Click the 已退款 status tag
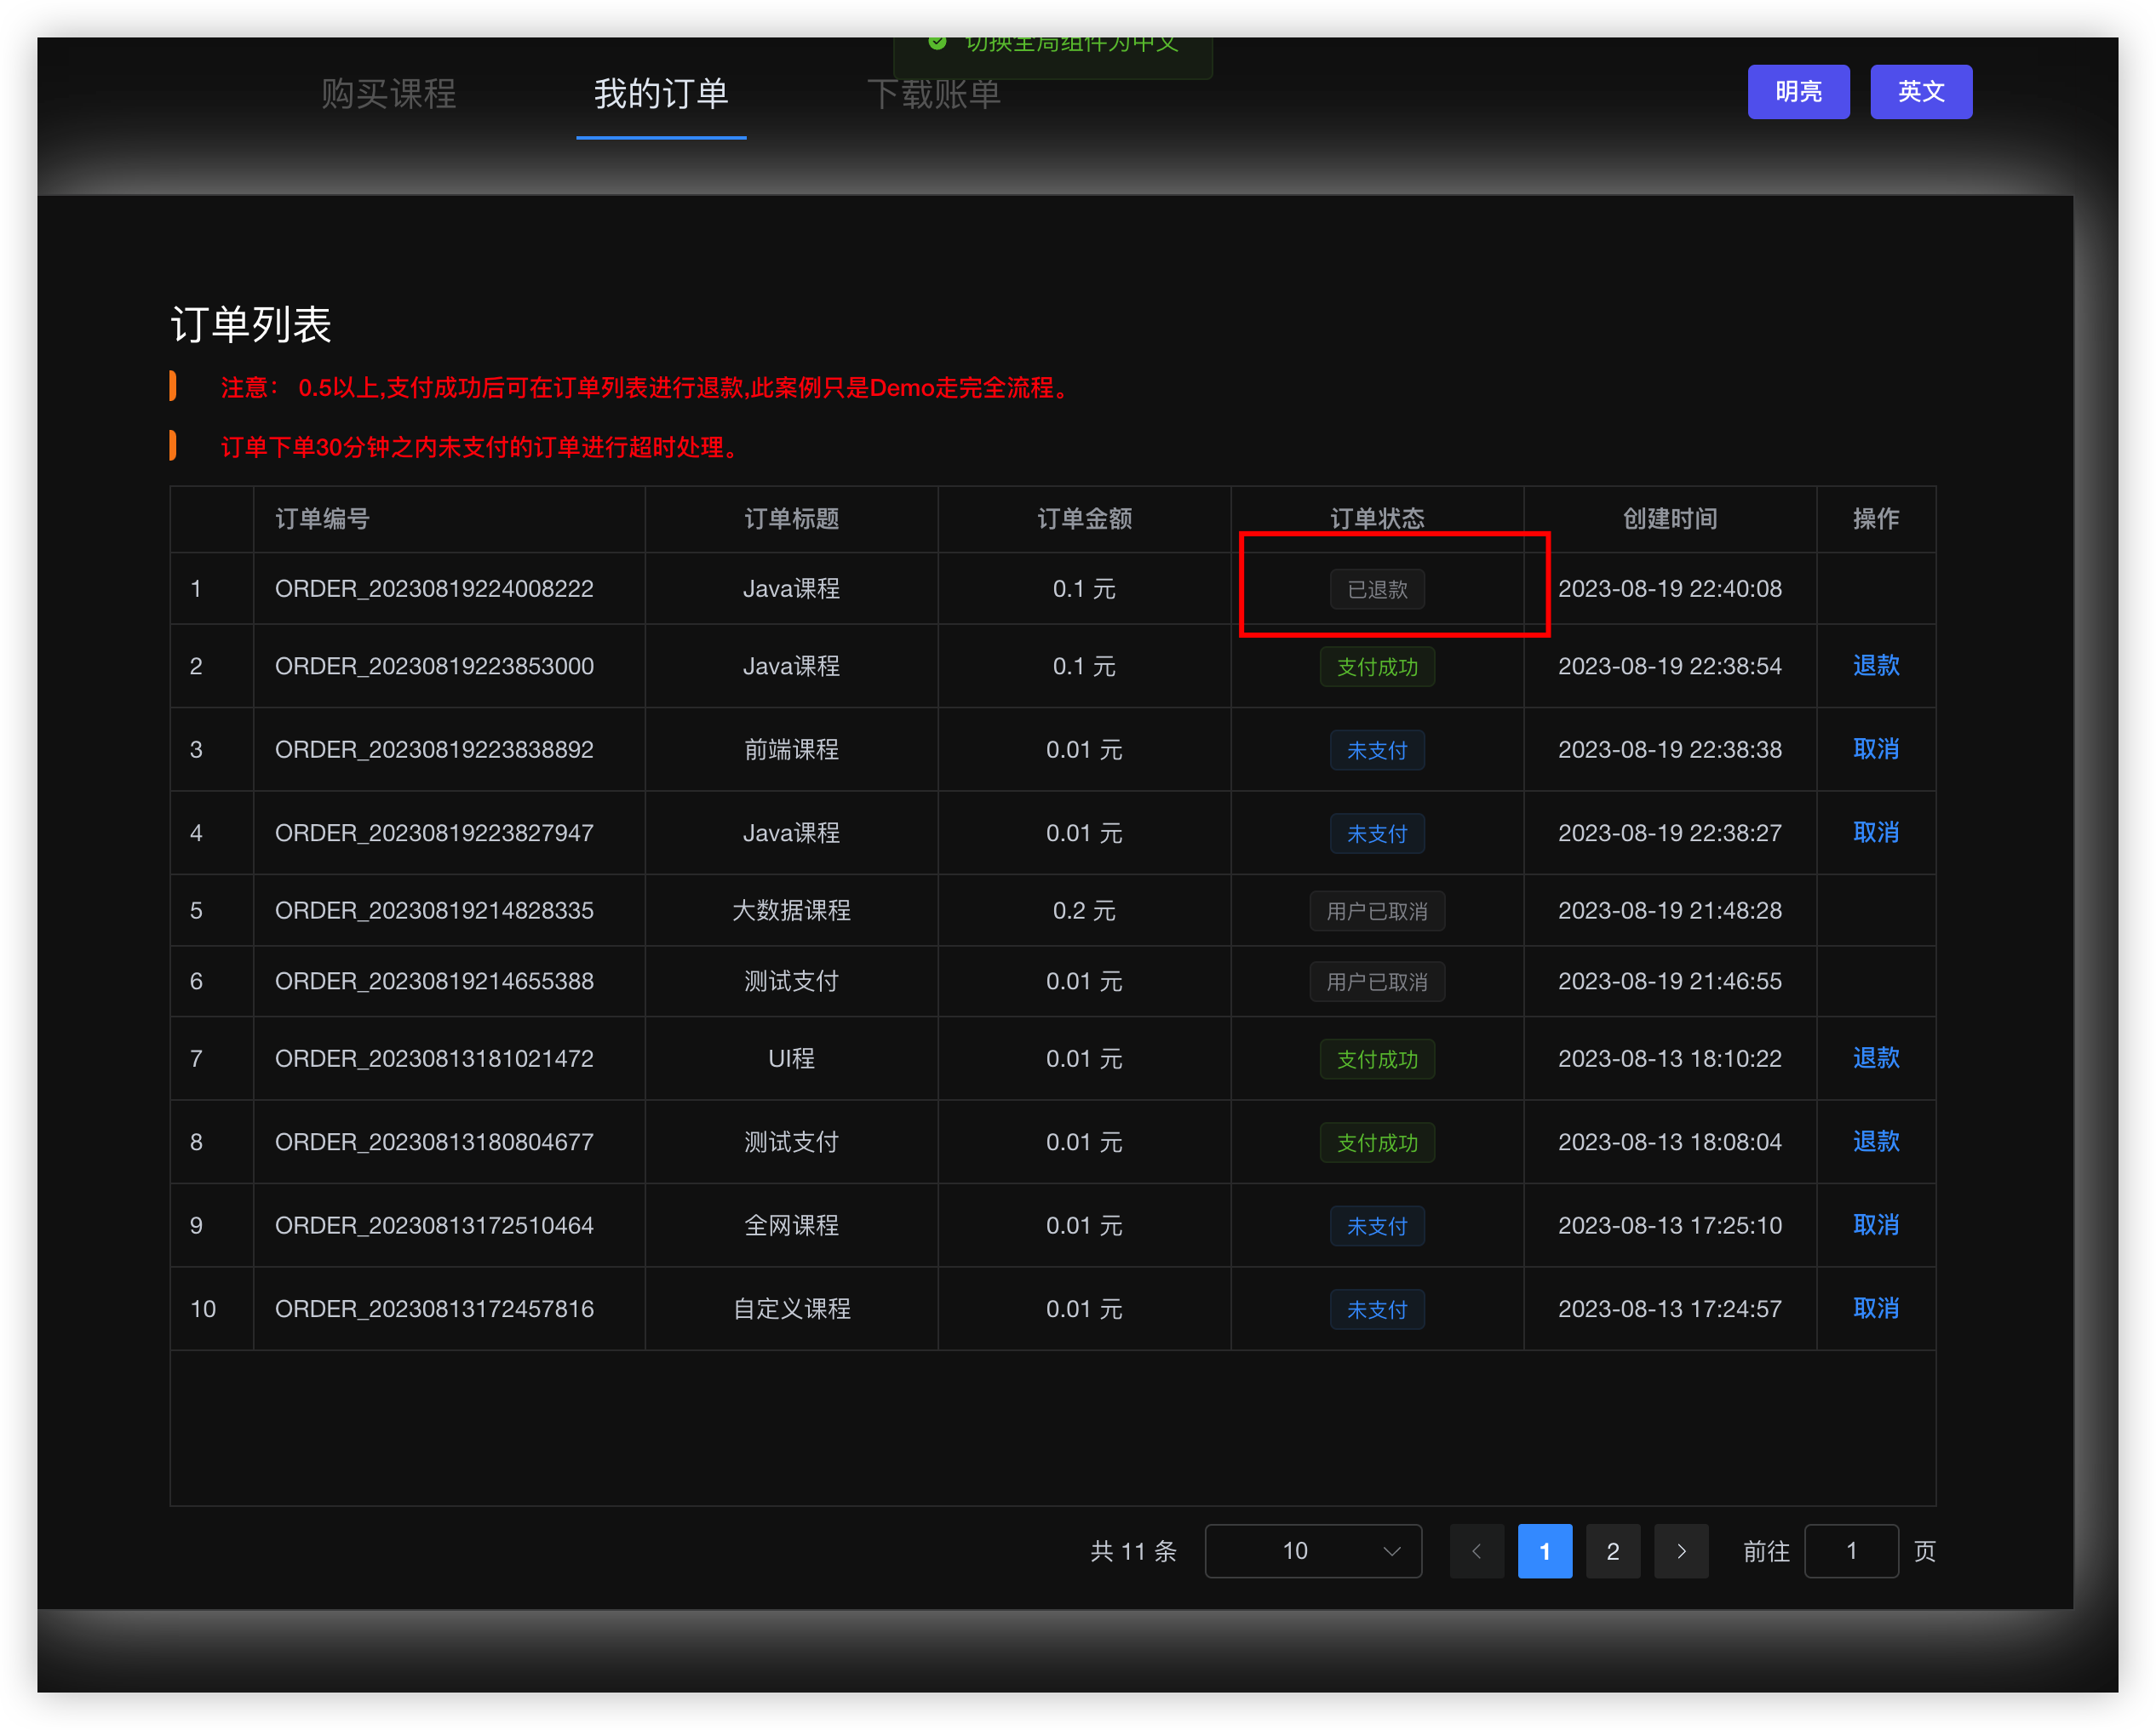The width and height of the screenshot is (2156, 1730). [x=1377, y=589]
